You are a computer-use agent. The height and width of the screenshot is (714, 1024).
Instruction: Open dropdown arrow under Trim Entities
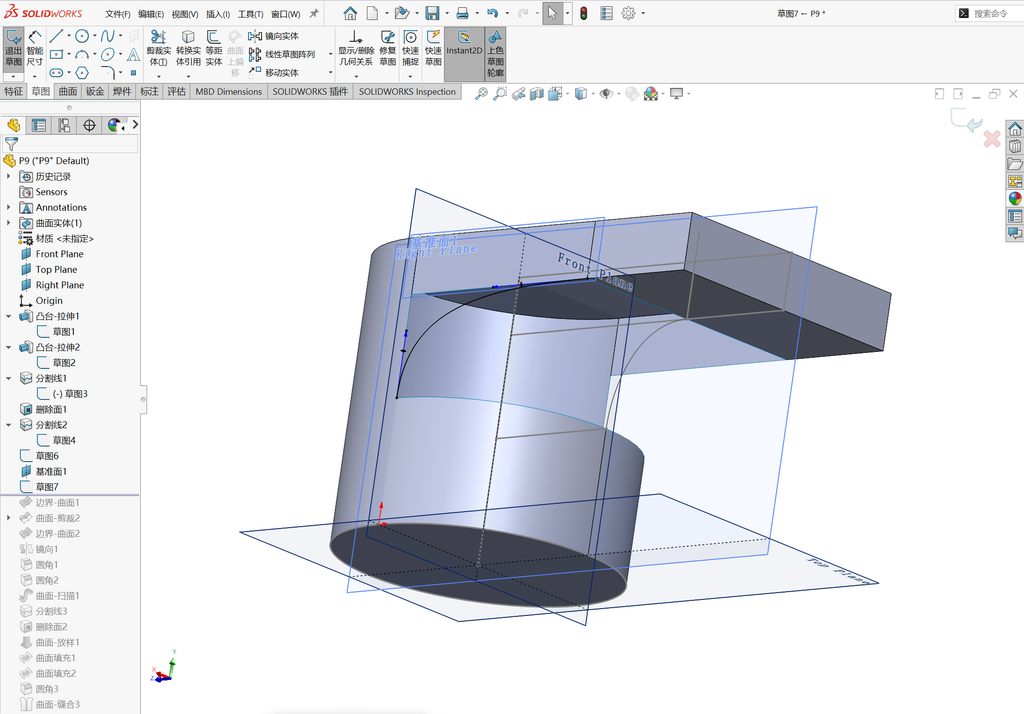[159, 76]
